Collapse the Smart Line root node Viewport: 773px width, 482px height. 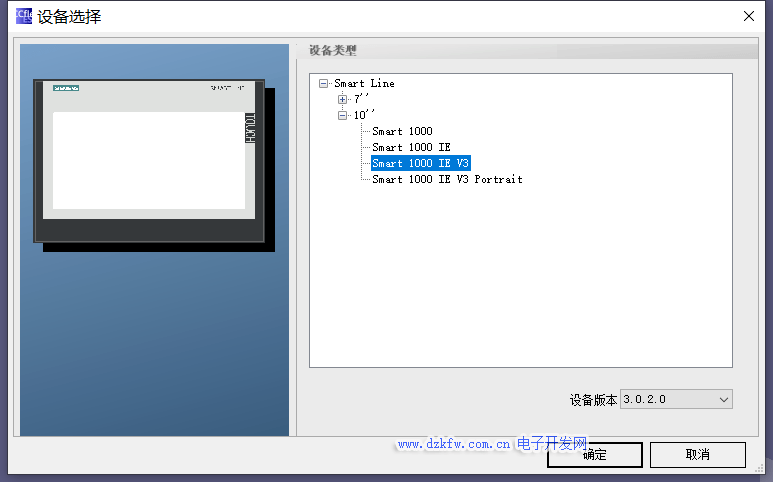pos(323,84)
